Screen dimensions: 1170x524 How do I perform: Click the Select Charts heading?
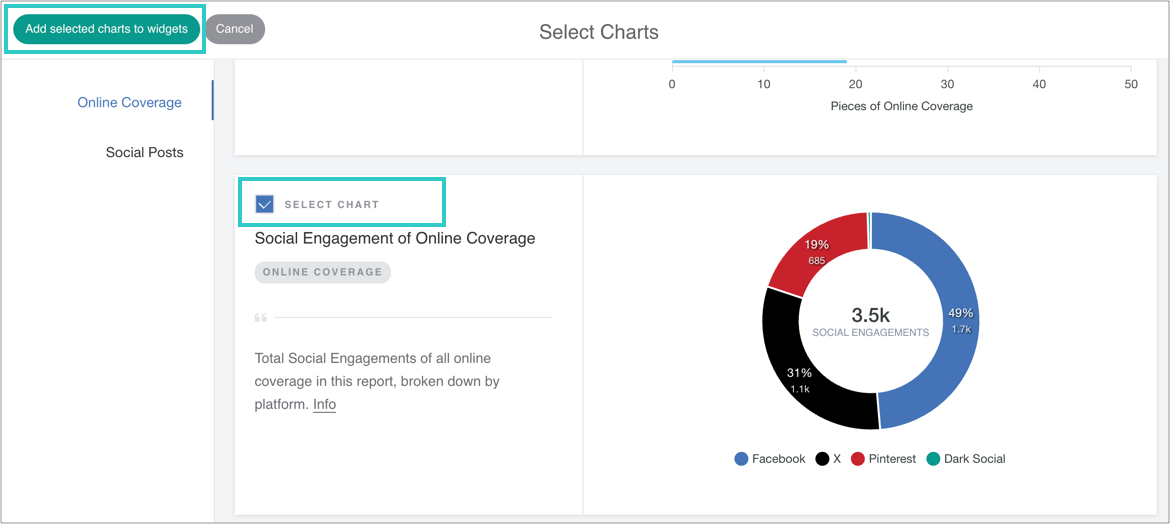tap(598, 32)
